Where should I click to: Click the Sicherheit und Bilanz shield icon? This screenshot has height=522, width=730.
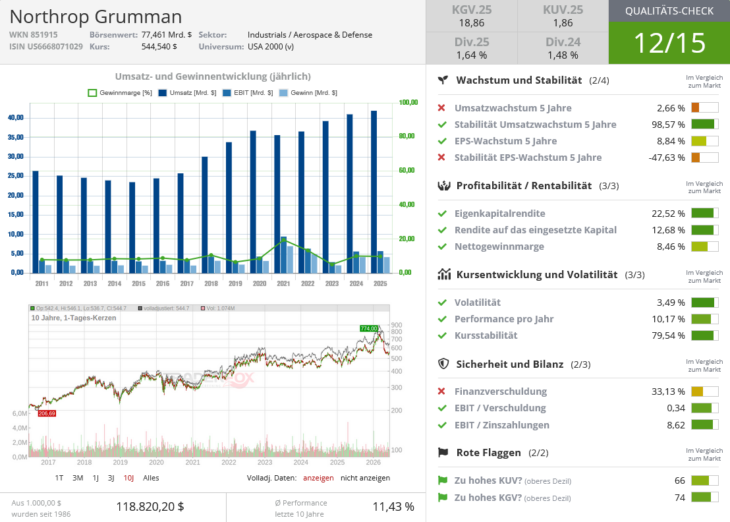(444, 364)
